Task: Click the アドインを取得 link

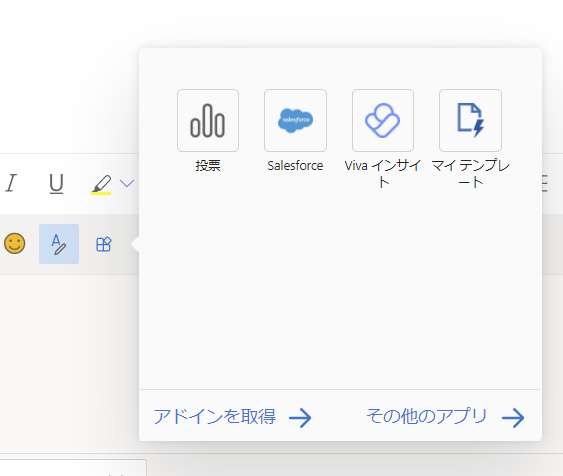Action: pyautogui.click(x=232, y=417)
